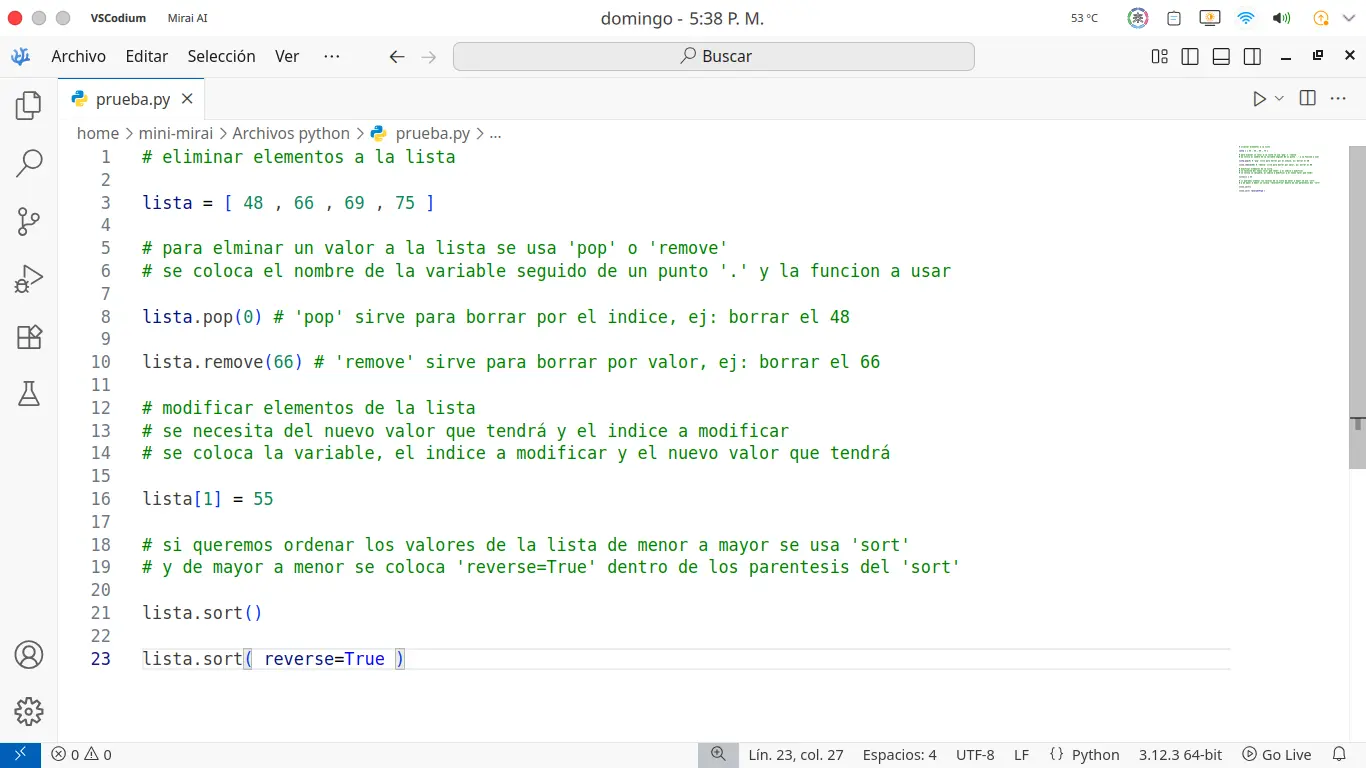Open the 'domingo - 5:38 P. M.' clock
Image resolution: width=1366 pixels, height=768 pixels.
pos(682,18)
